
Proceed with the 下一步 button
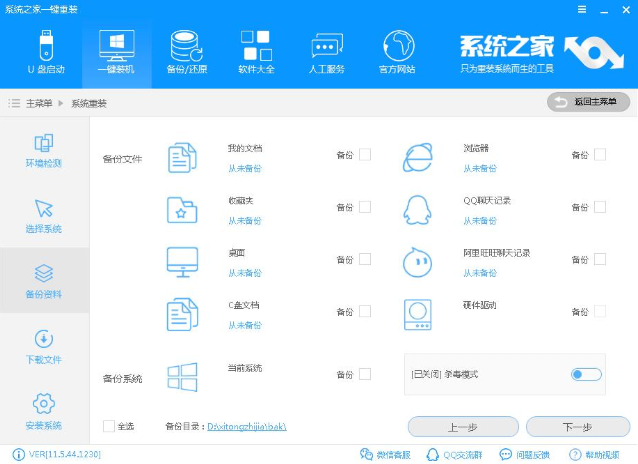tap(578, 427)
